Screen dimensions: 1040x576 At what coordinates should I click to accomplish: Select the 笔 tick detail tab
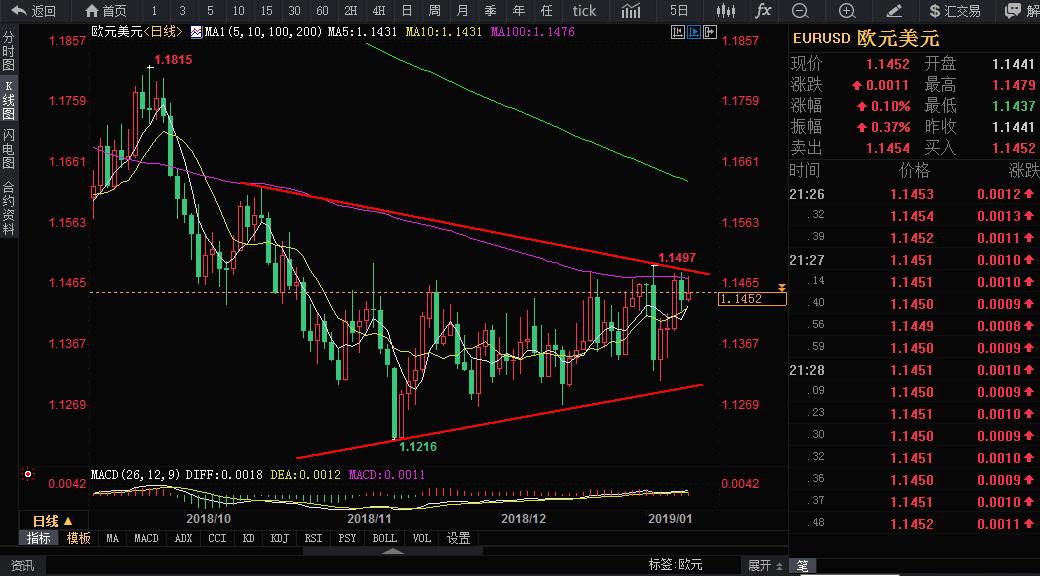pyautogui.click(x=803, y=565)
